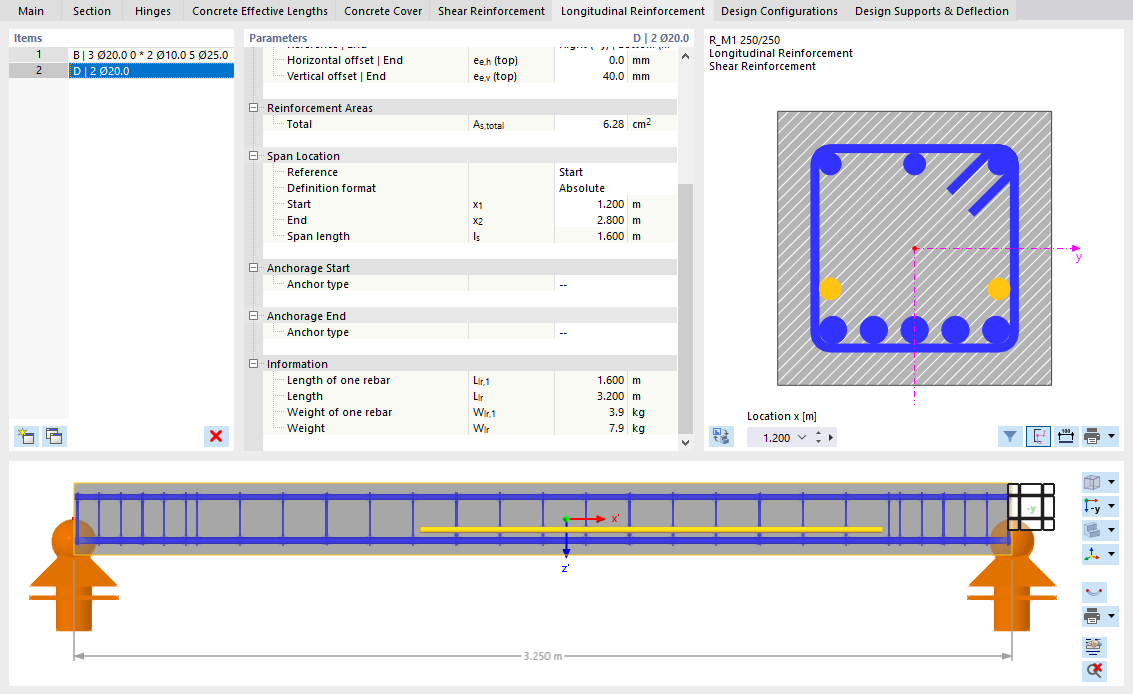Create a new reinforcement item
This screenshot has height=694, width=1133.
pyautogui.click(x=26, y=436)
